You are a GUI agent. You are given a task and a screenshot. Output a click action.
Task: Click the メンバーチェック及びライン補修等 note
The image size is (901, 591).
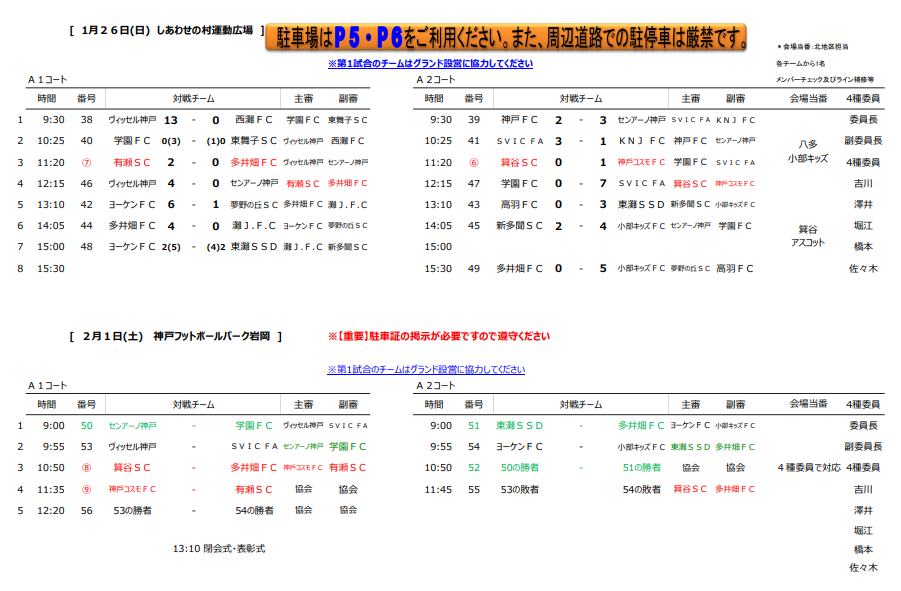[825, 79]
